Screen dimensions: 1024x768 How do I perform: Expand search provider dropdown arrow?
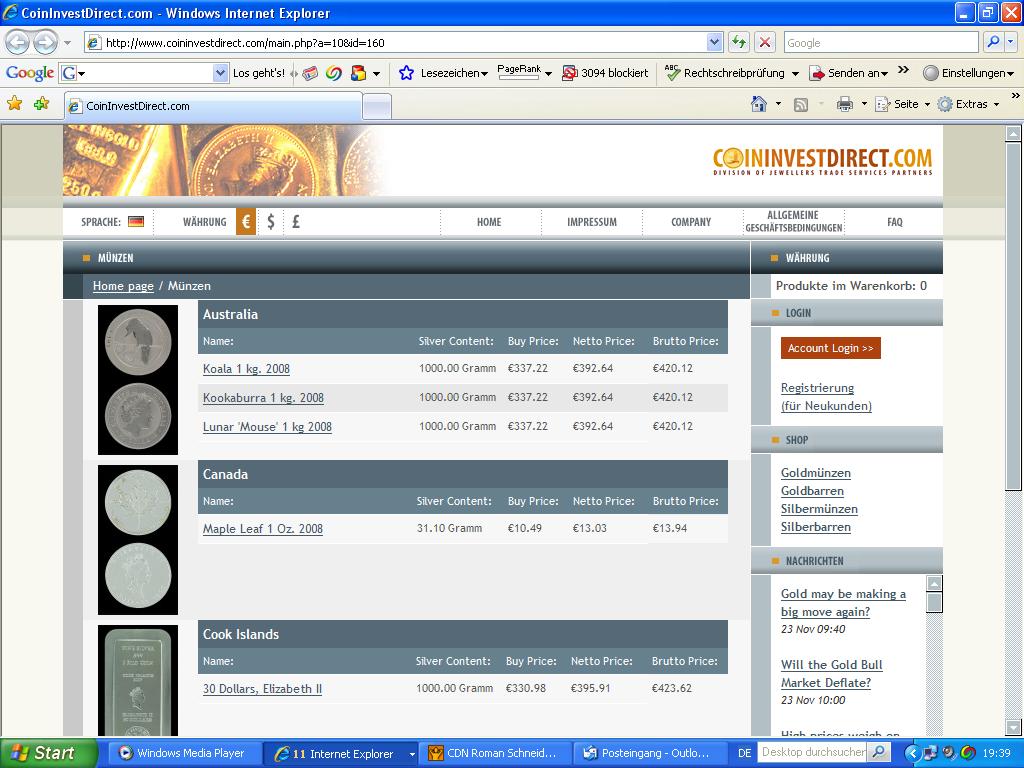1010,42
